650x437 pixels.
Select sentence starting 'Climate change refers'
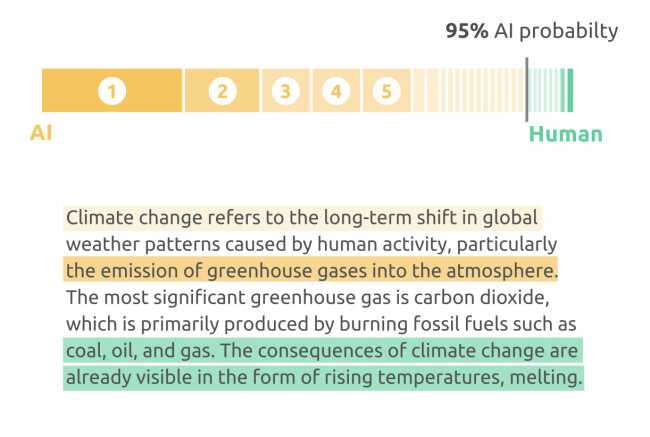(x=302, y=218)
